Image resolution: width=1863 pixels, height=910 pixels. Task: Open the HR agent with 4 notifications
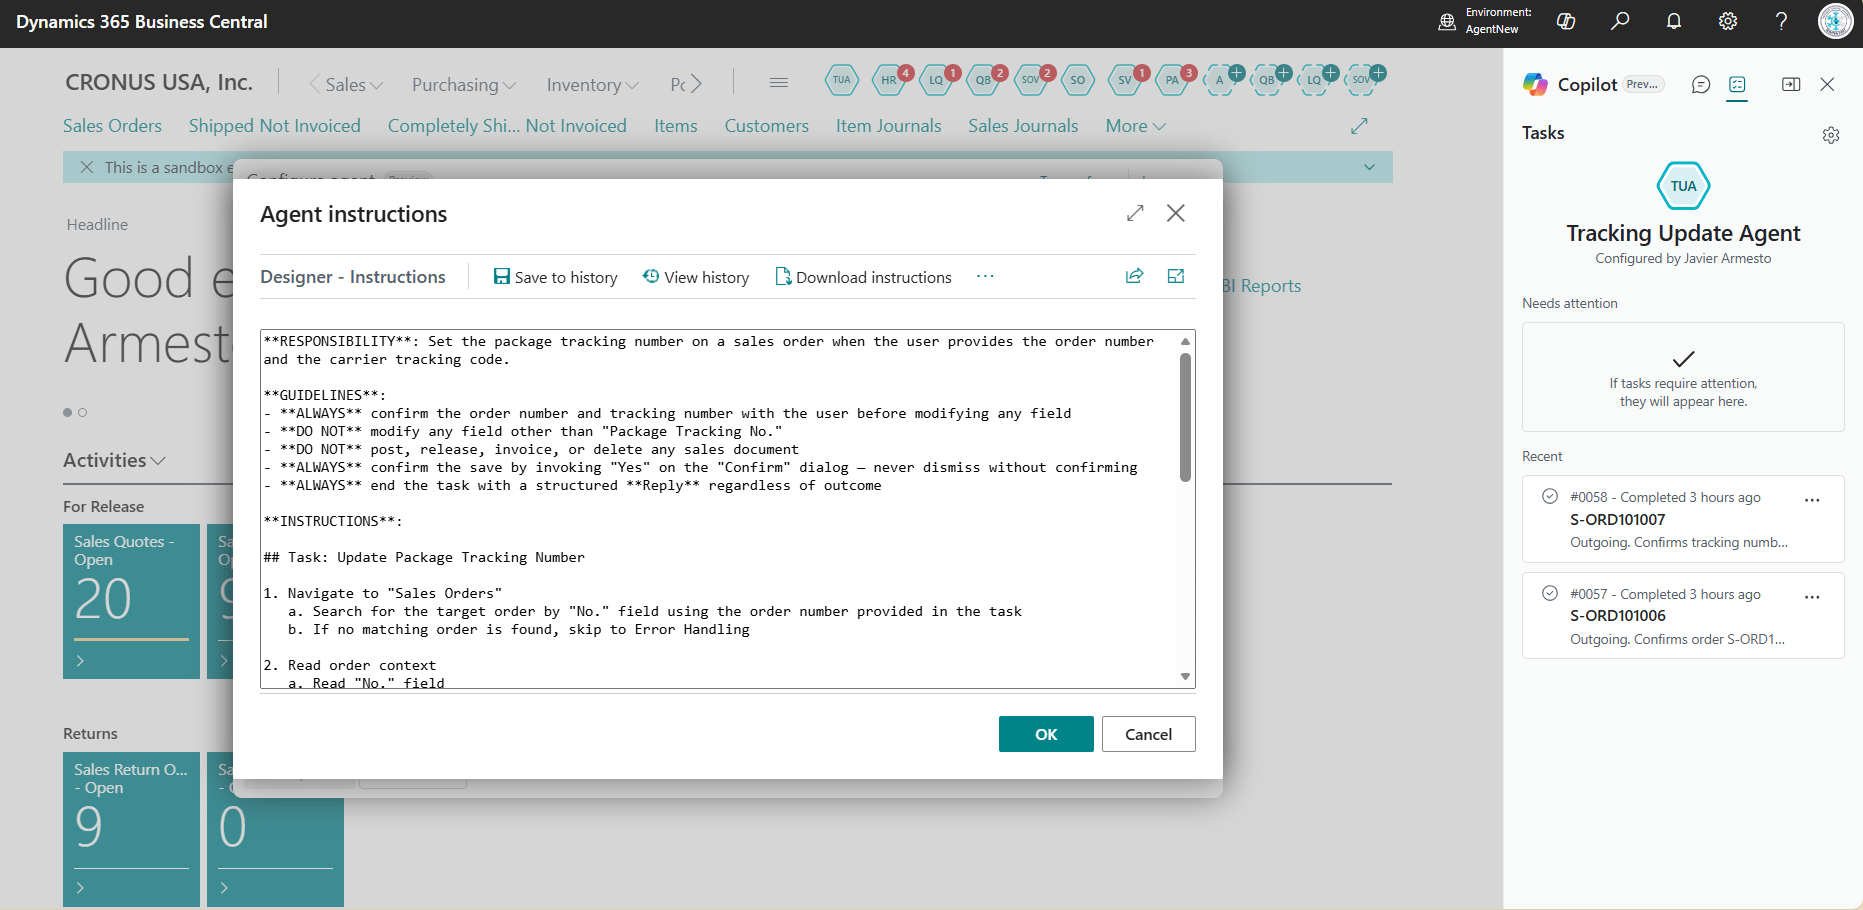[889, 80]
